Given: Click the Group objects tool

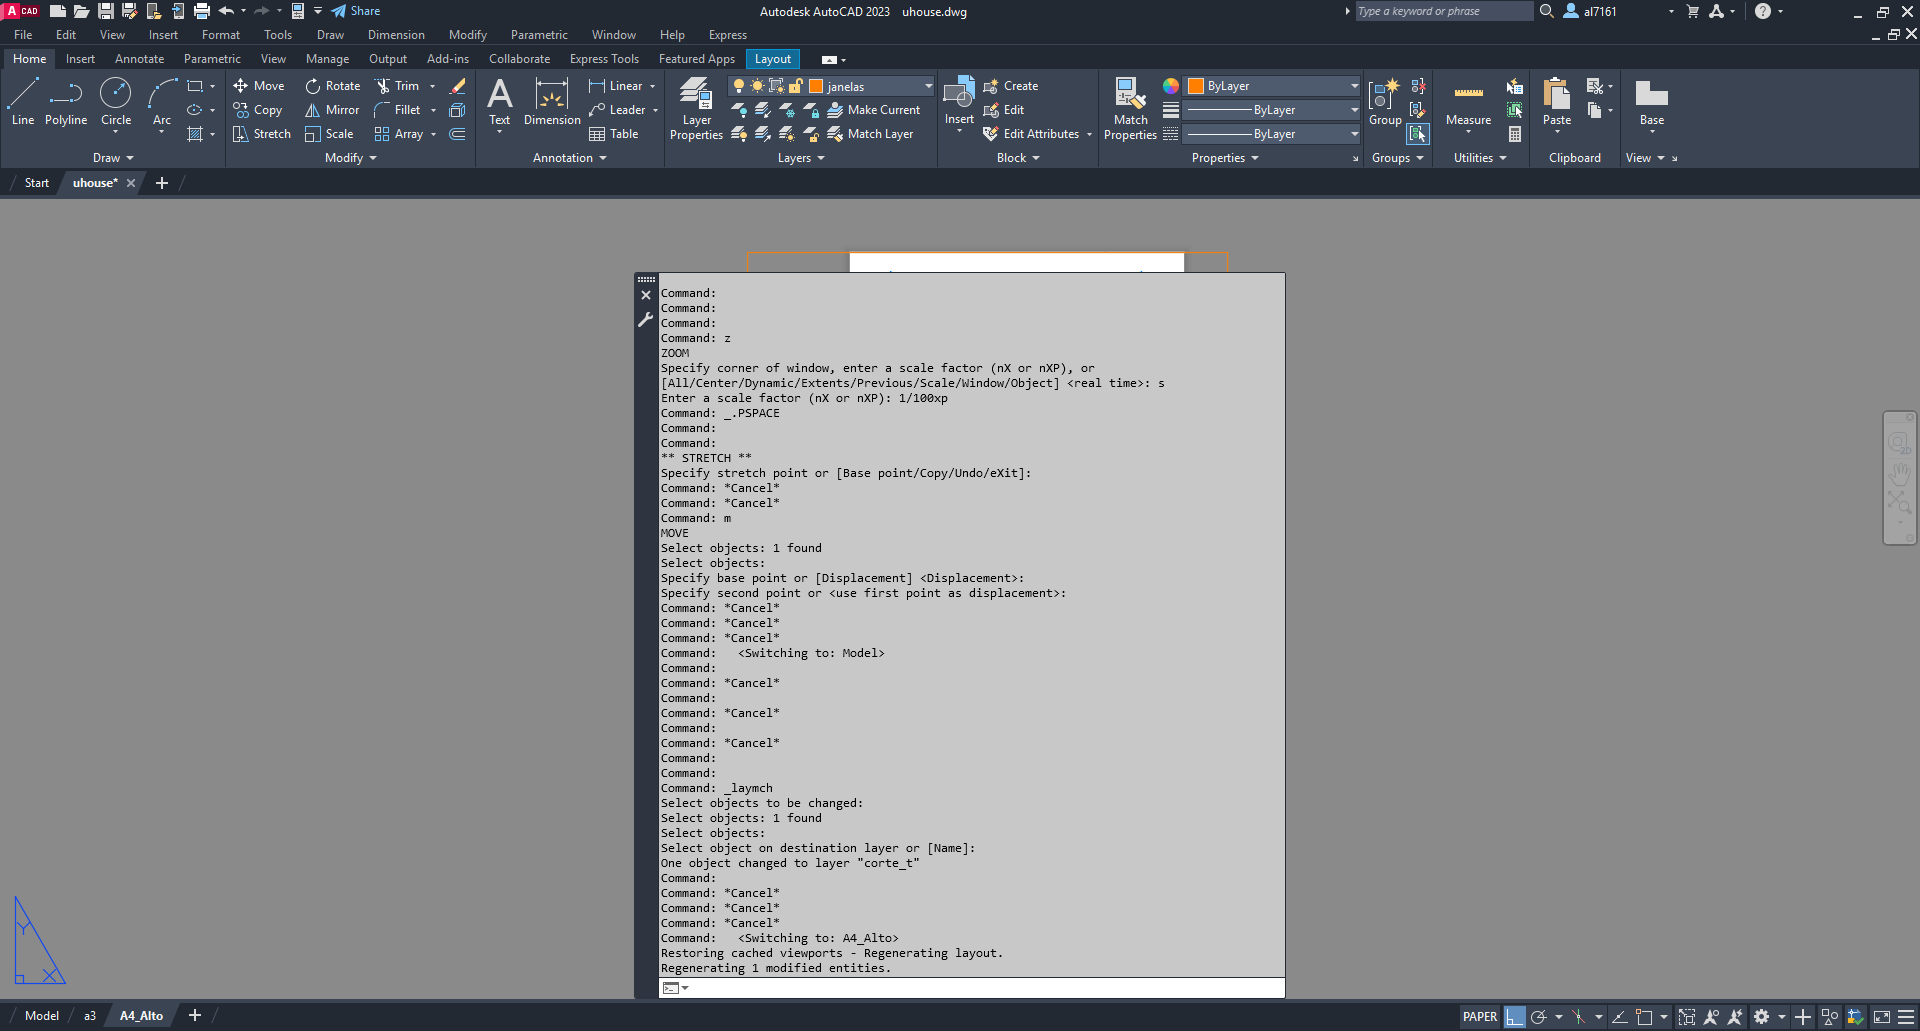Looking at the screenshot, I should [x=1385, y=102].
